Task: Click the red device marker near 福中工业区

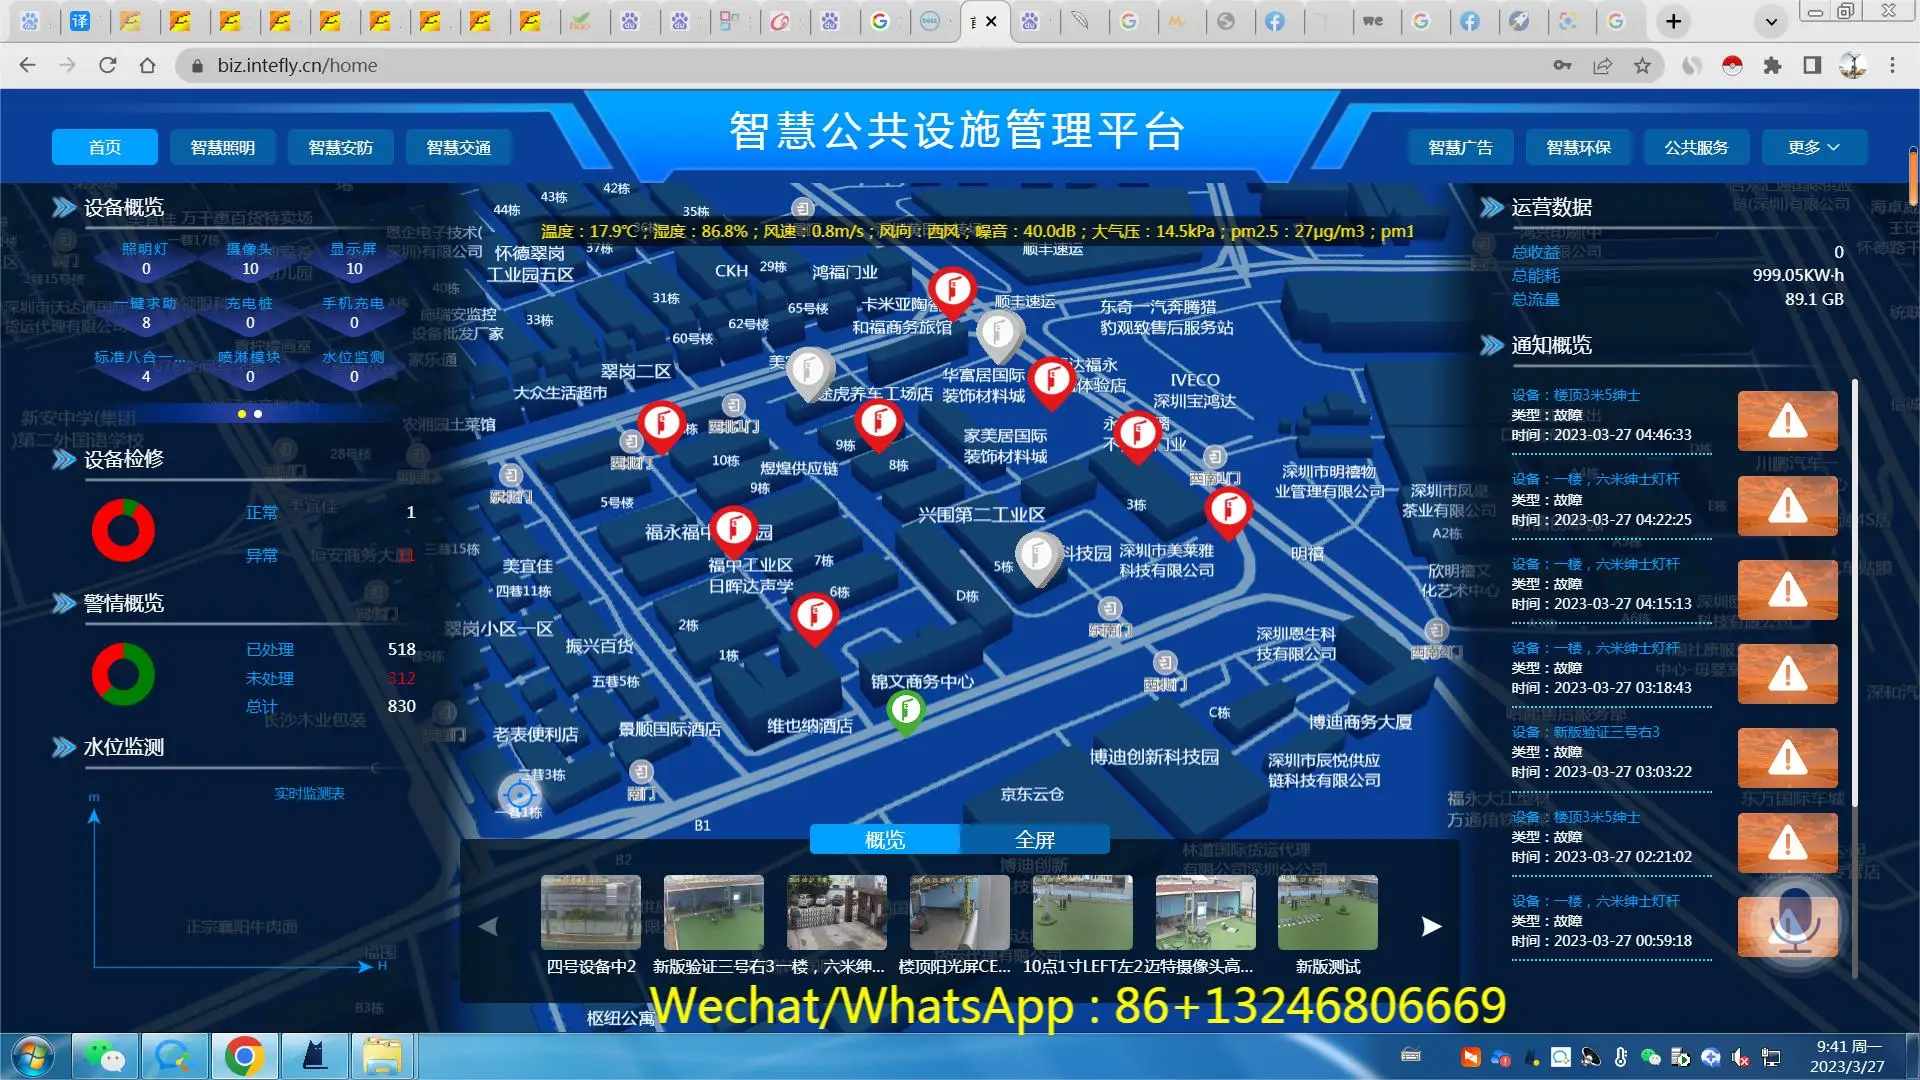Action: [x=734, y=529]
